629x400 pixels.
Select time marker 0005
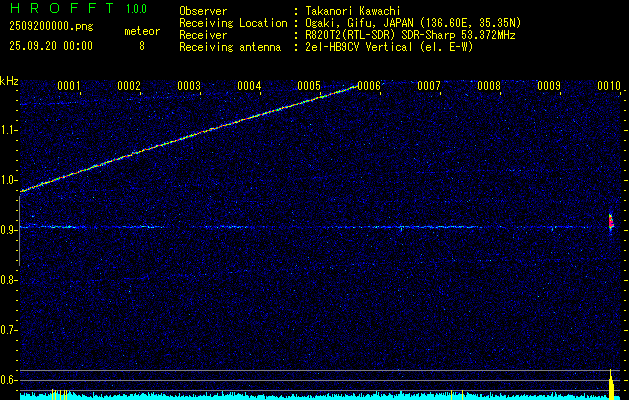click(308, 86)
